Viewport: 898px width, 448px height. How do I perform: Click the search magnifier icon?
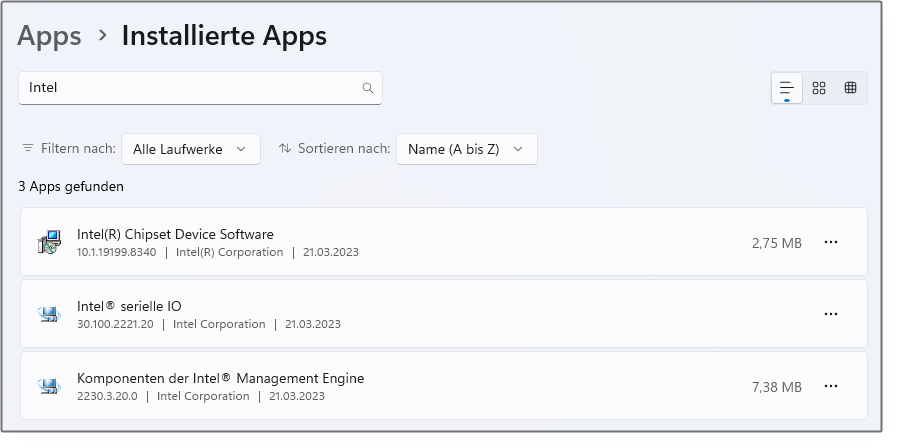click(368, 88)
